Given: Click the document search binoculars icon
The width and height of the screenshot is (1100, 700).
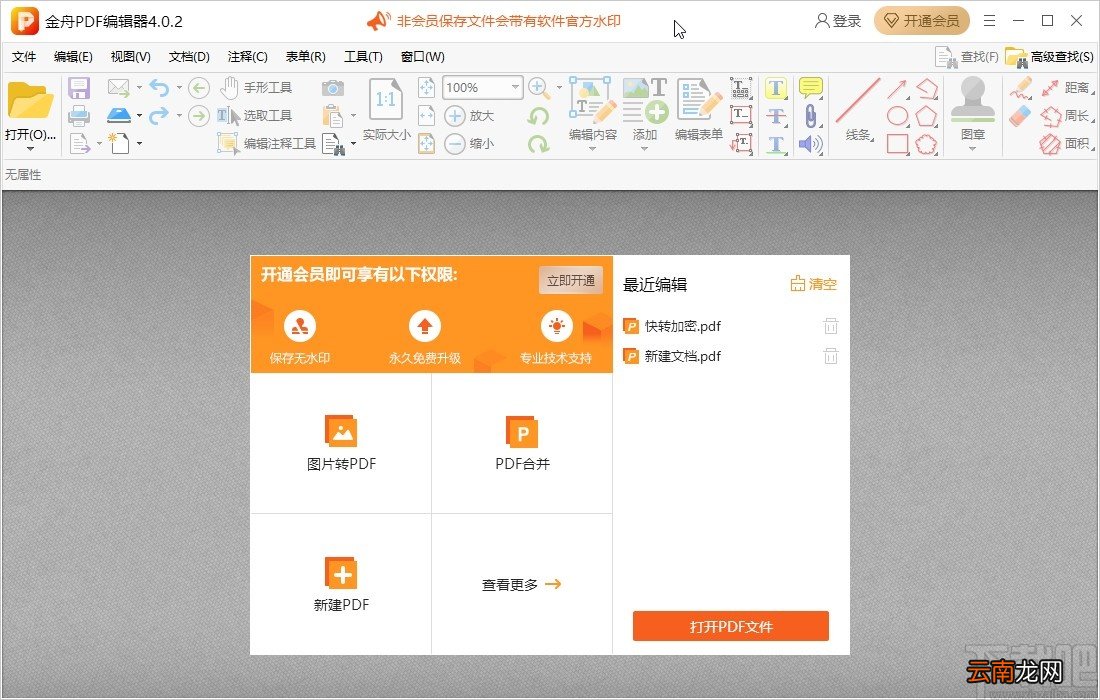Looking at the screenshot, I should (333, 144).
